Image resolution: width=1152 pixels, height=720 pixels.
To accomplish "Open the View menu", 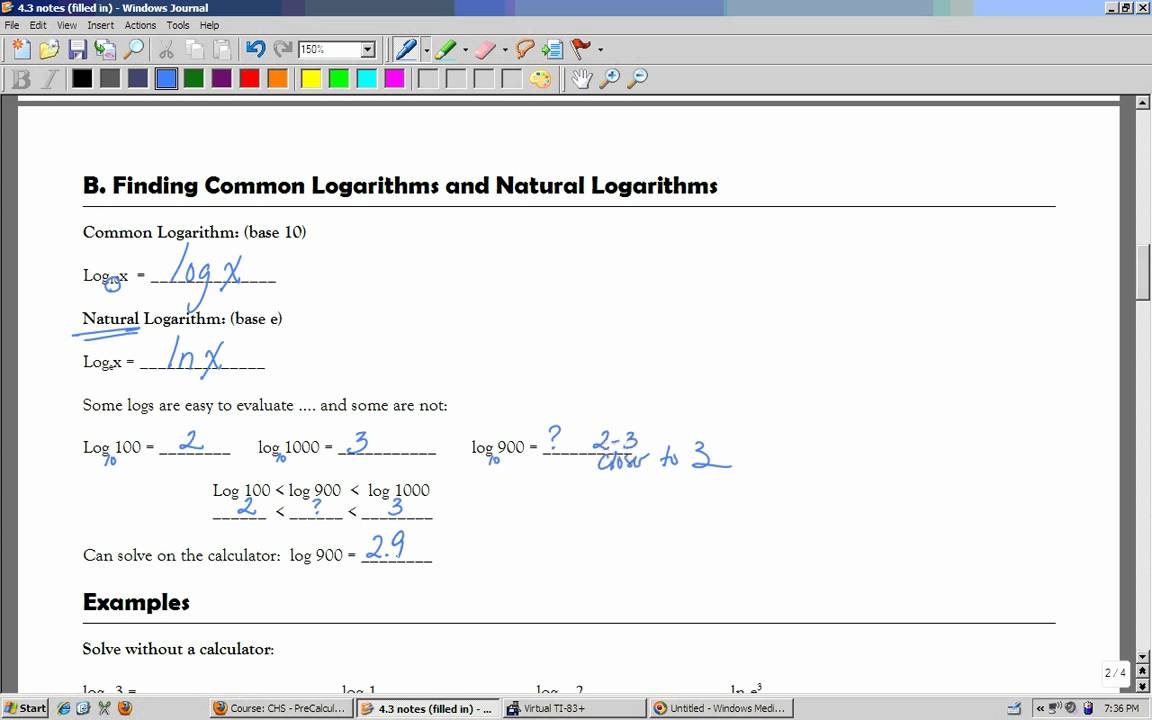I will 67,25.
